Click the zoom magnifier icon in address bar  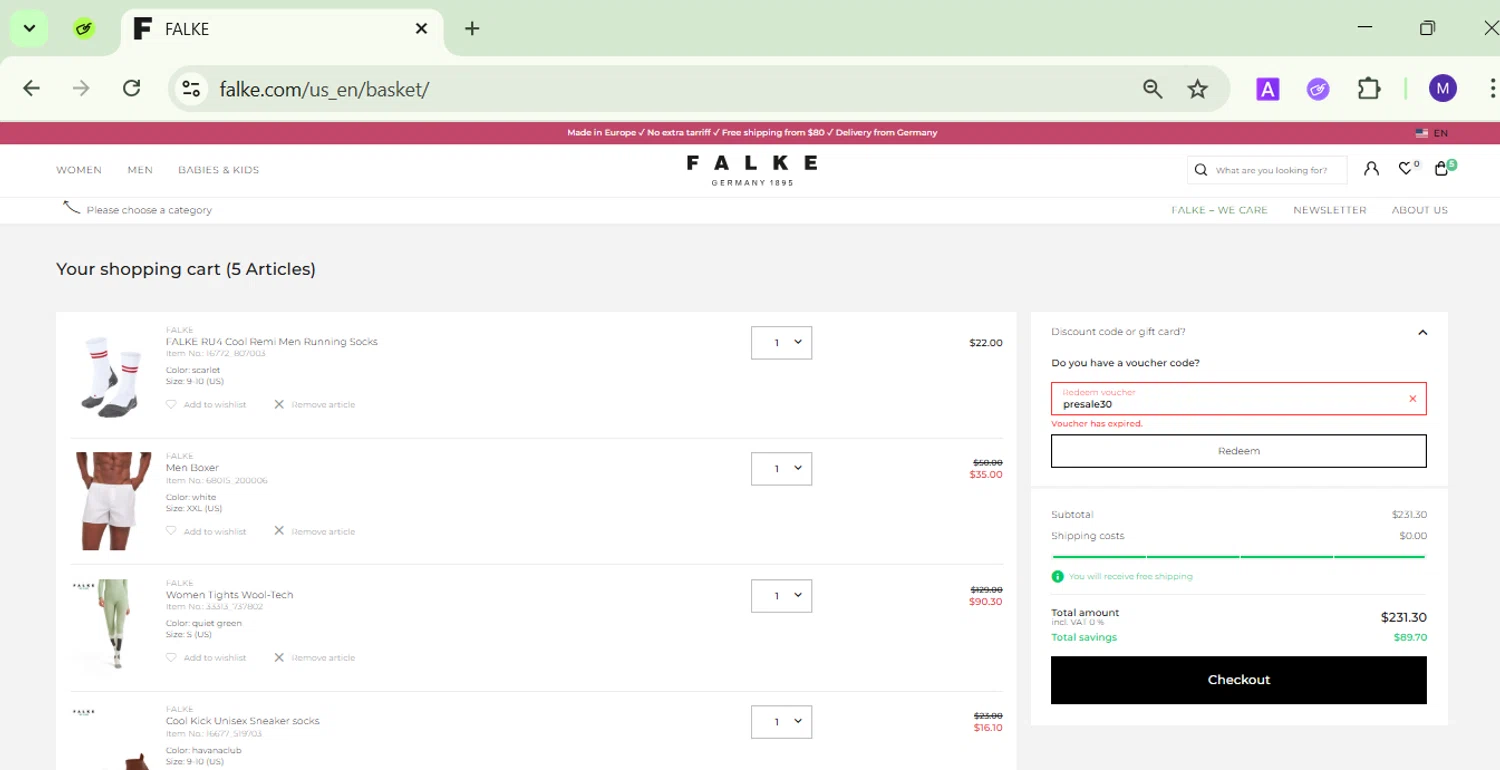(x=1152, y=89)
